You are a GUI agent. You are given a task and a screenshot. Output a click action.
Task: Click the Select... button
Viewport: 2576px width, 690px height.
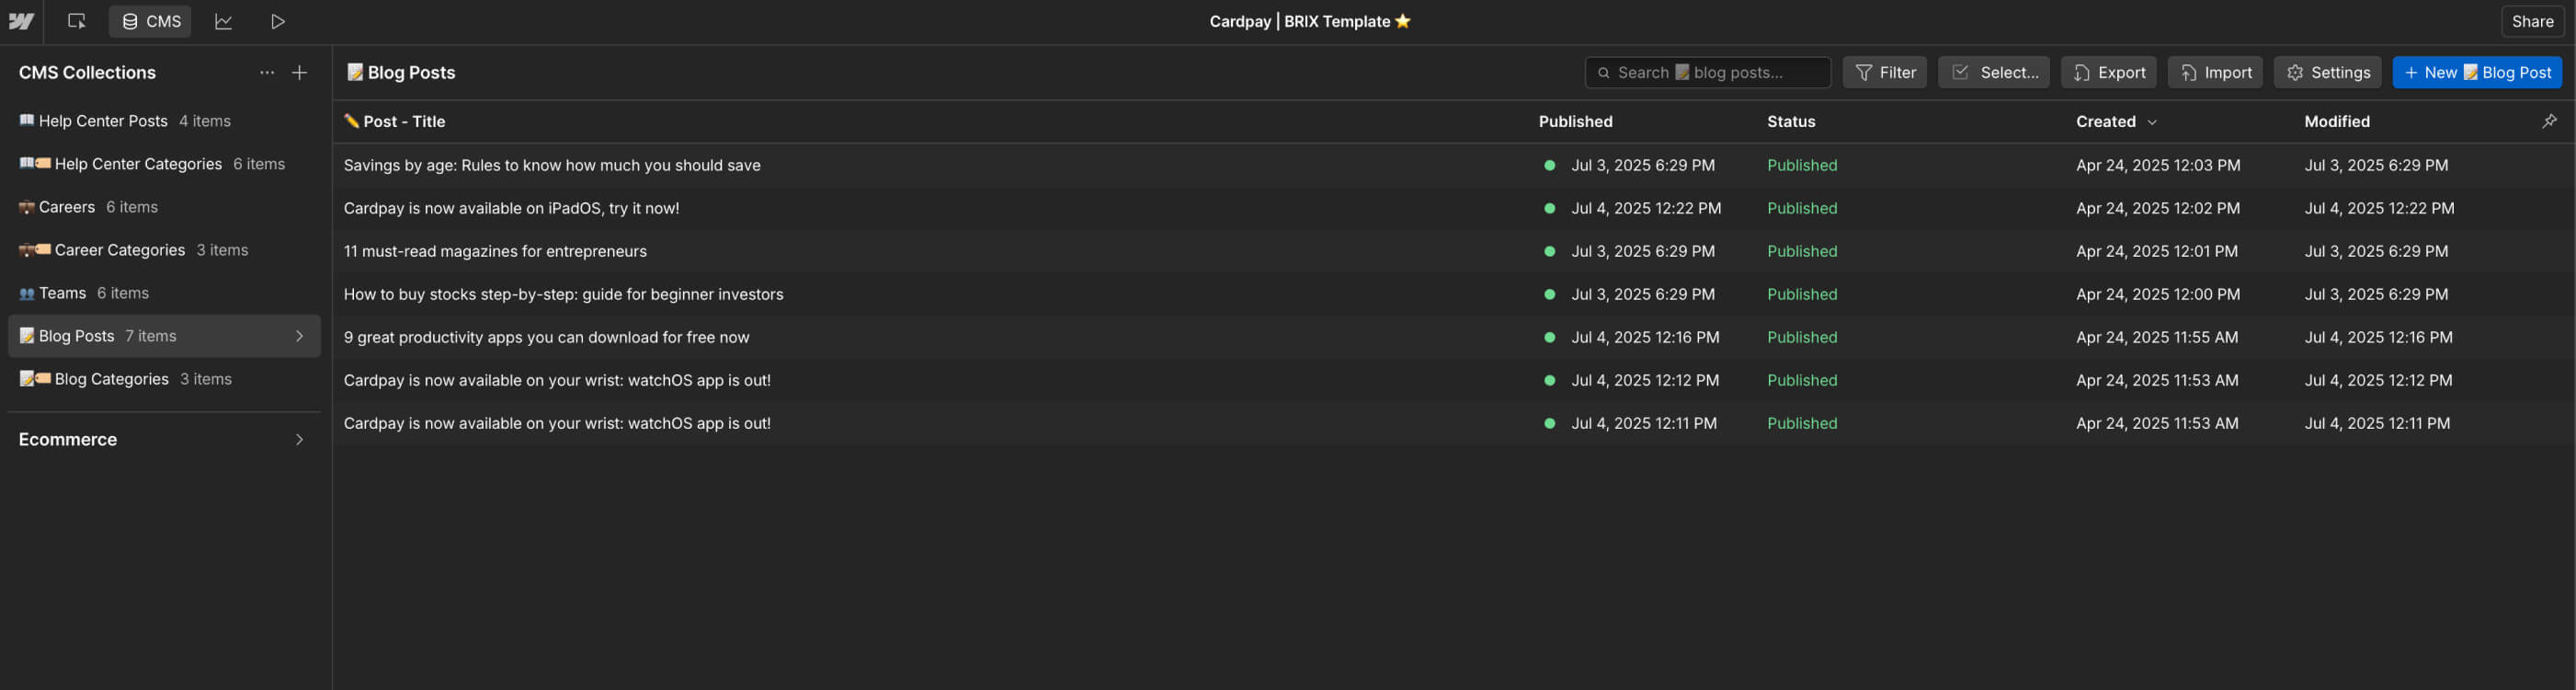1993,72
